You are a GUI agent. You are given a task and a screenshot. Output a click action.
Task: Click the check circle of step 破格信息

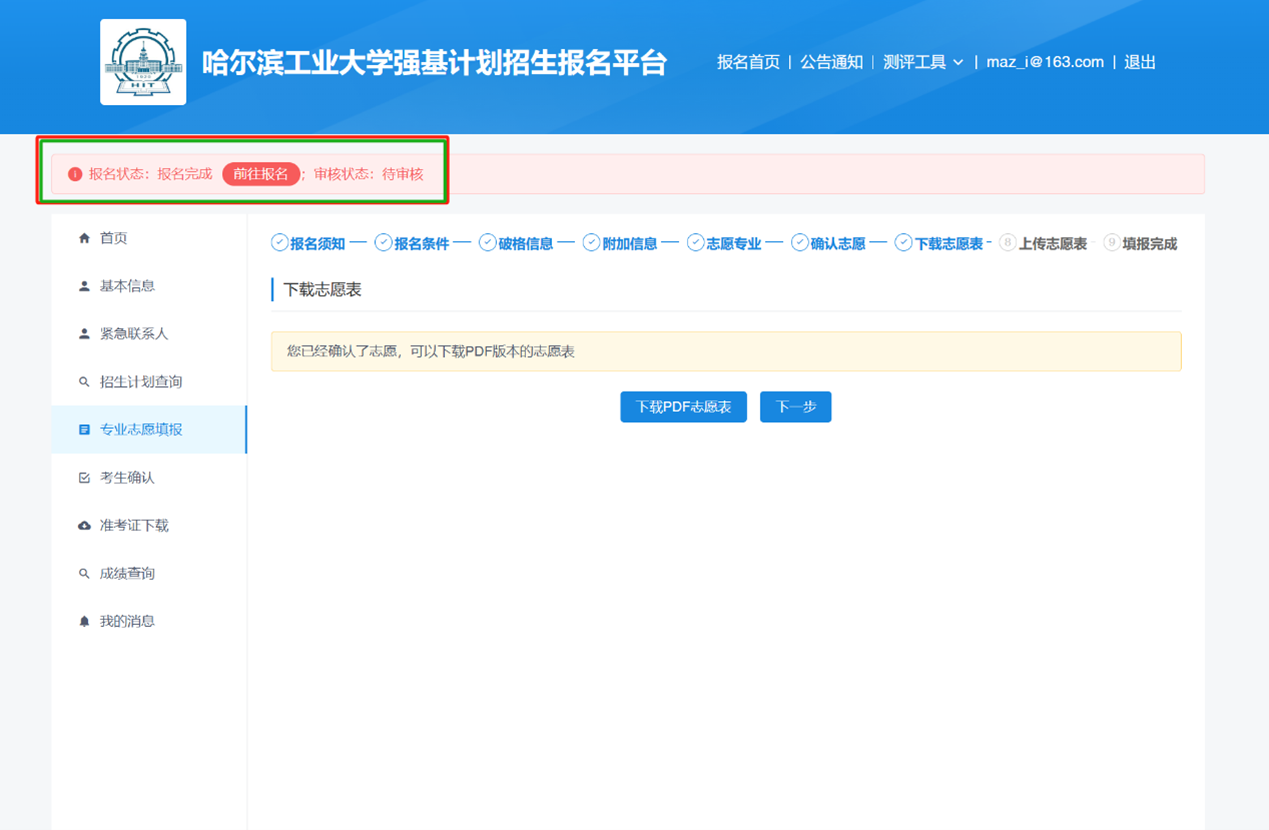(x=488, y=243)
